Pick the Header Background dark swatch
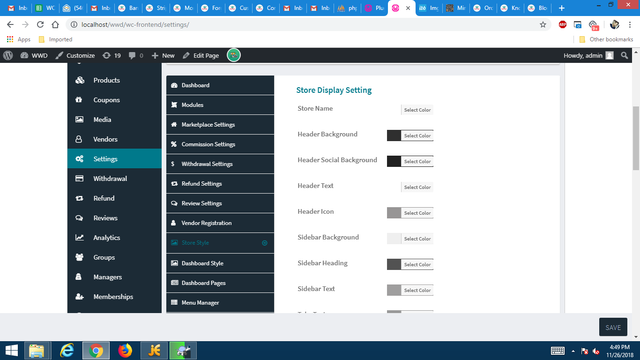This screenshot has height=360, width=640. pyautogui.click(x=394, y=136)
